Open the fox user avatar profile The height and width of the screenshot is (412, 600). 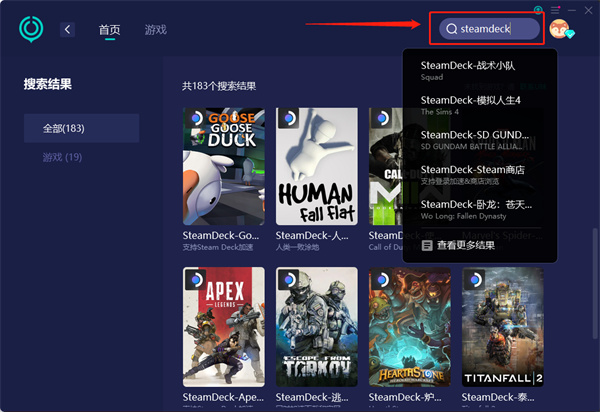coord(560,29)
